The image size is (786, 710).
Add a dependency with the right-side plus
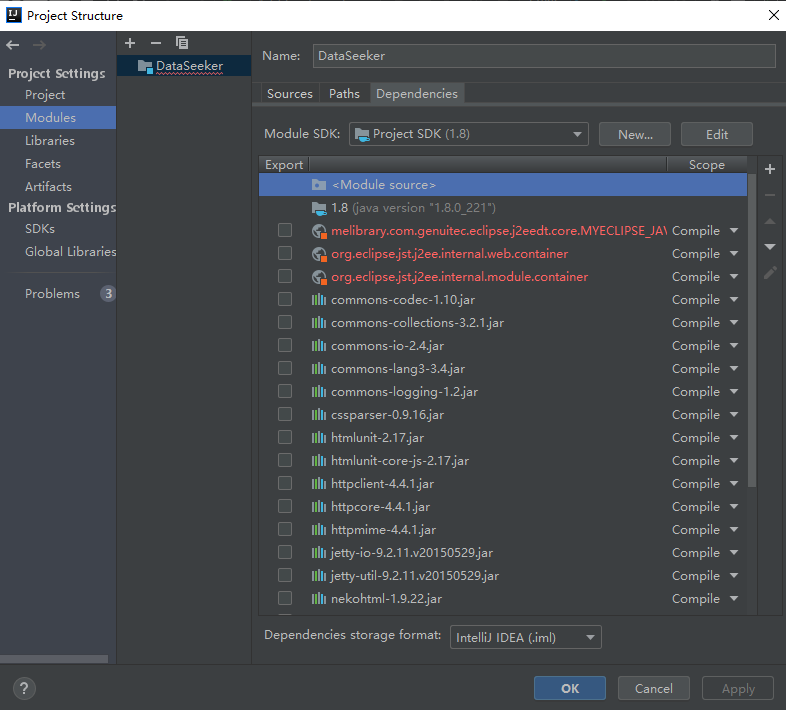click(770, 169)
